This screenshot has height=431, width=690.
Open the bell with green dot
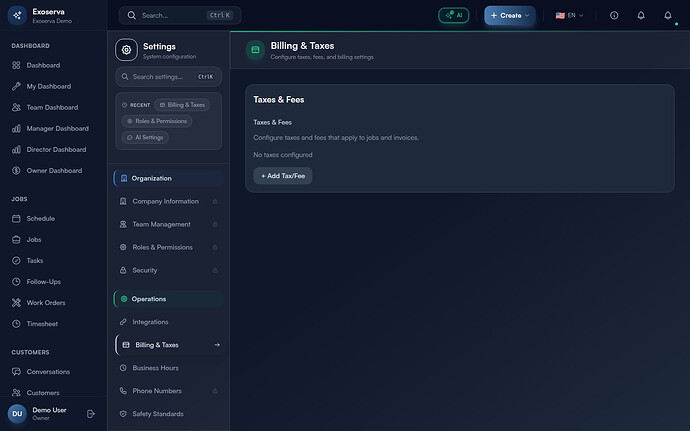(x=668, y=15)
